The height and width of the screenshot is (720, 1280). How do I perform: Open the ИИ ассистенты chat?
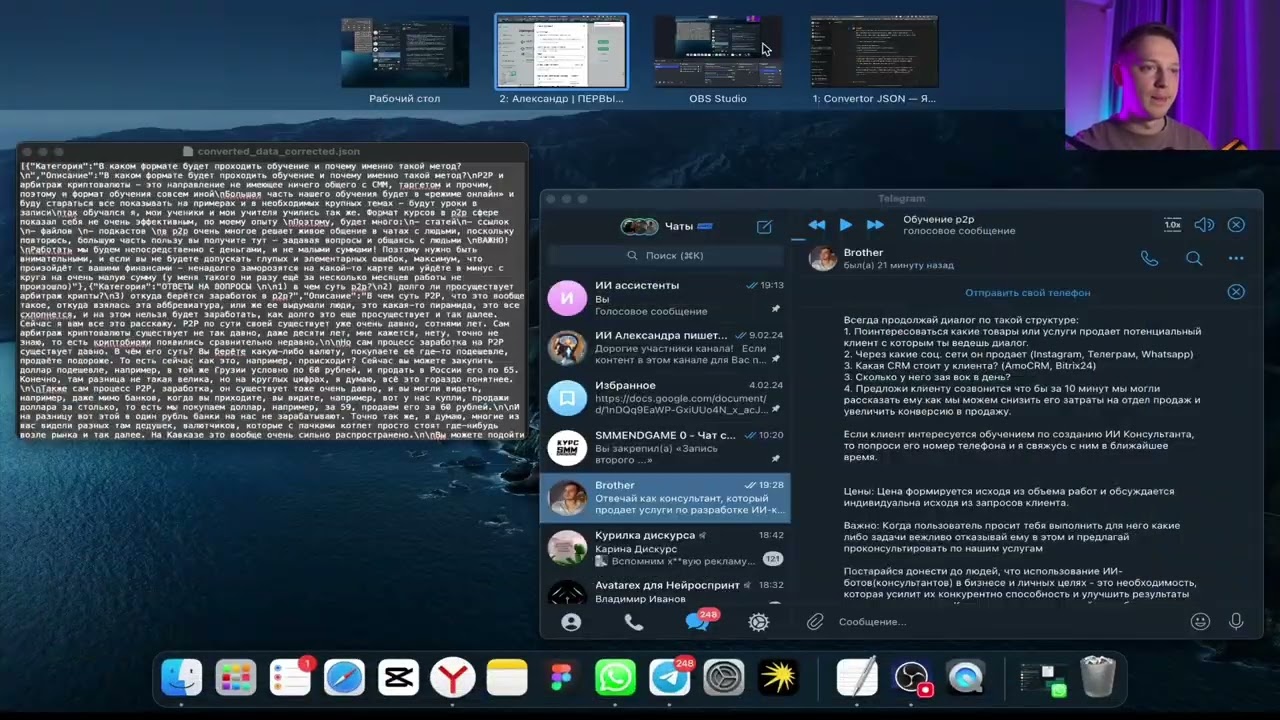point(665,298)
